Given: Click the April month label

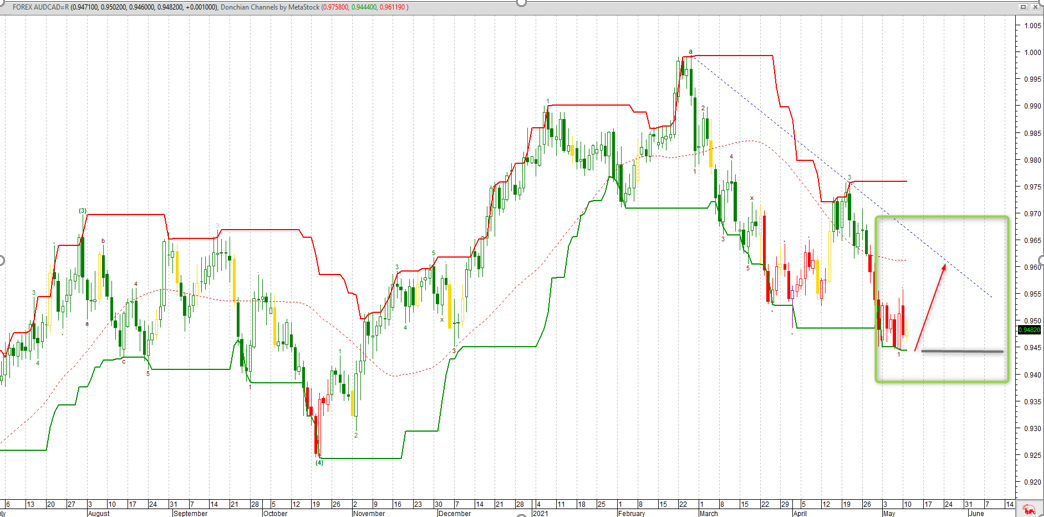Looking at the screenshot, I should click(x=802, y=513).
